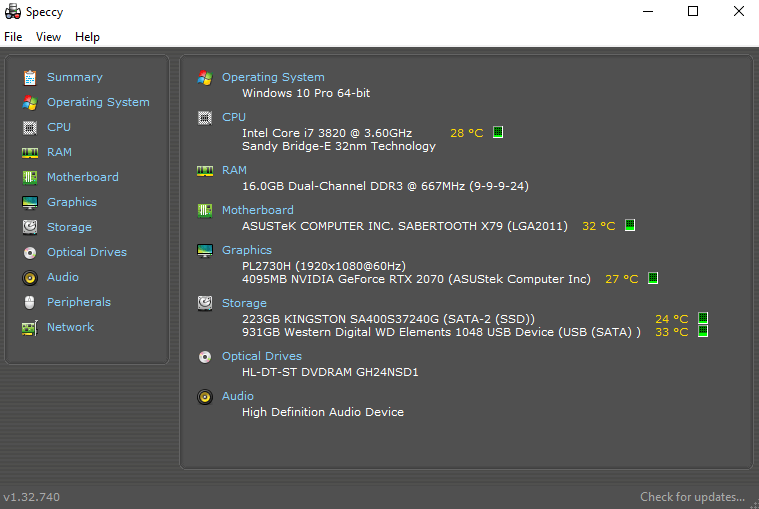759x509 pixels.
Task: Open the View menu
Action: [48, 37]
